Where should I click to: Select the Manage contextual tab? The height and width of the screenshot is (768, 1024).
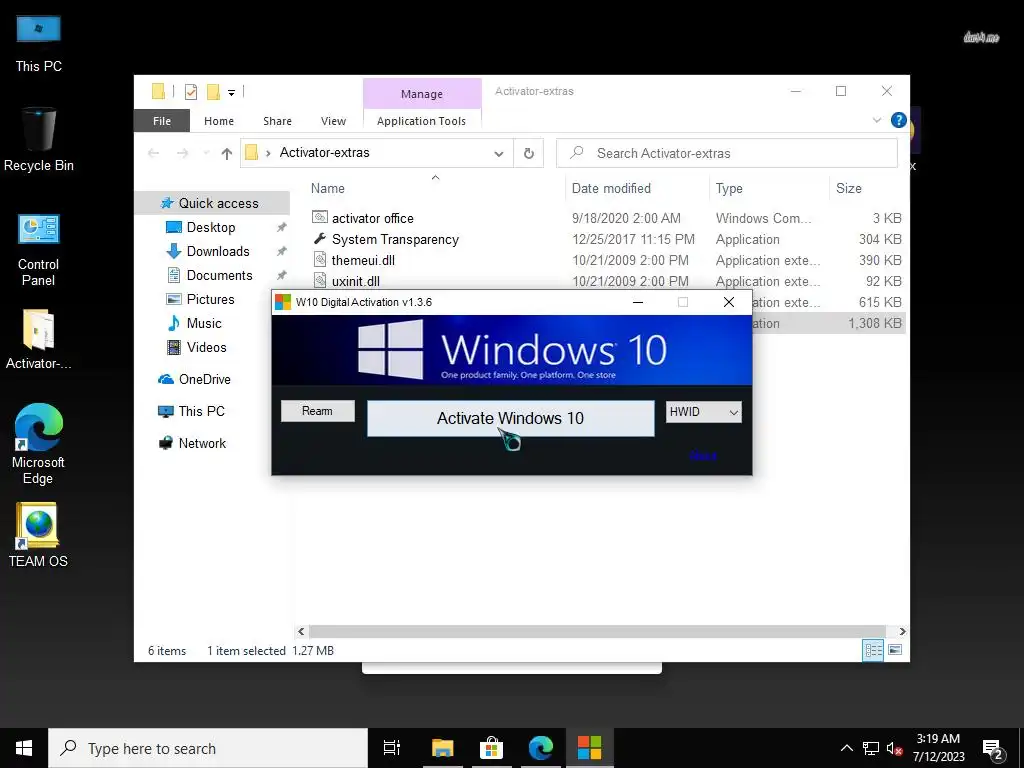[421, 94]
